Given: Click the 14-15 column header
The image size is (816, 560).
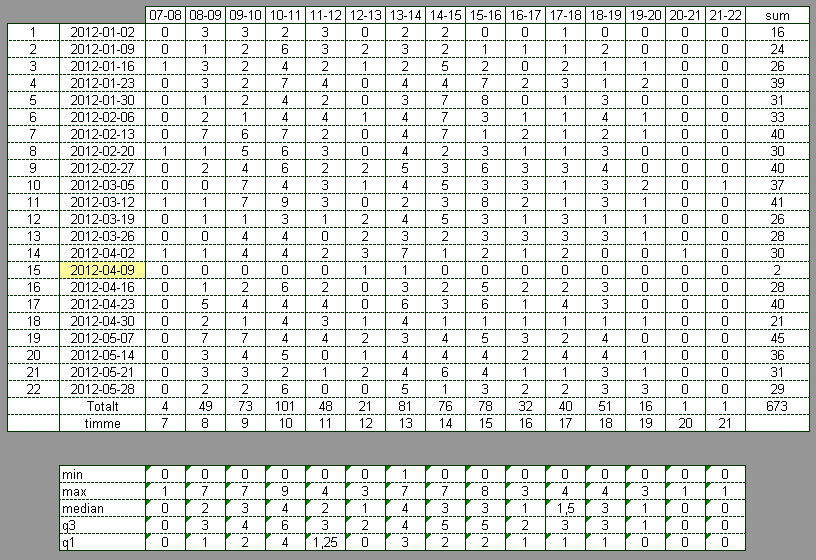Looking at the screenshot, I should [445, 15].
